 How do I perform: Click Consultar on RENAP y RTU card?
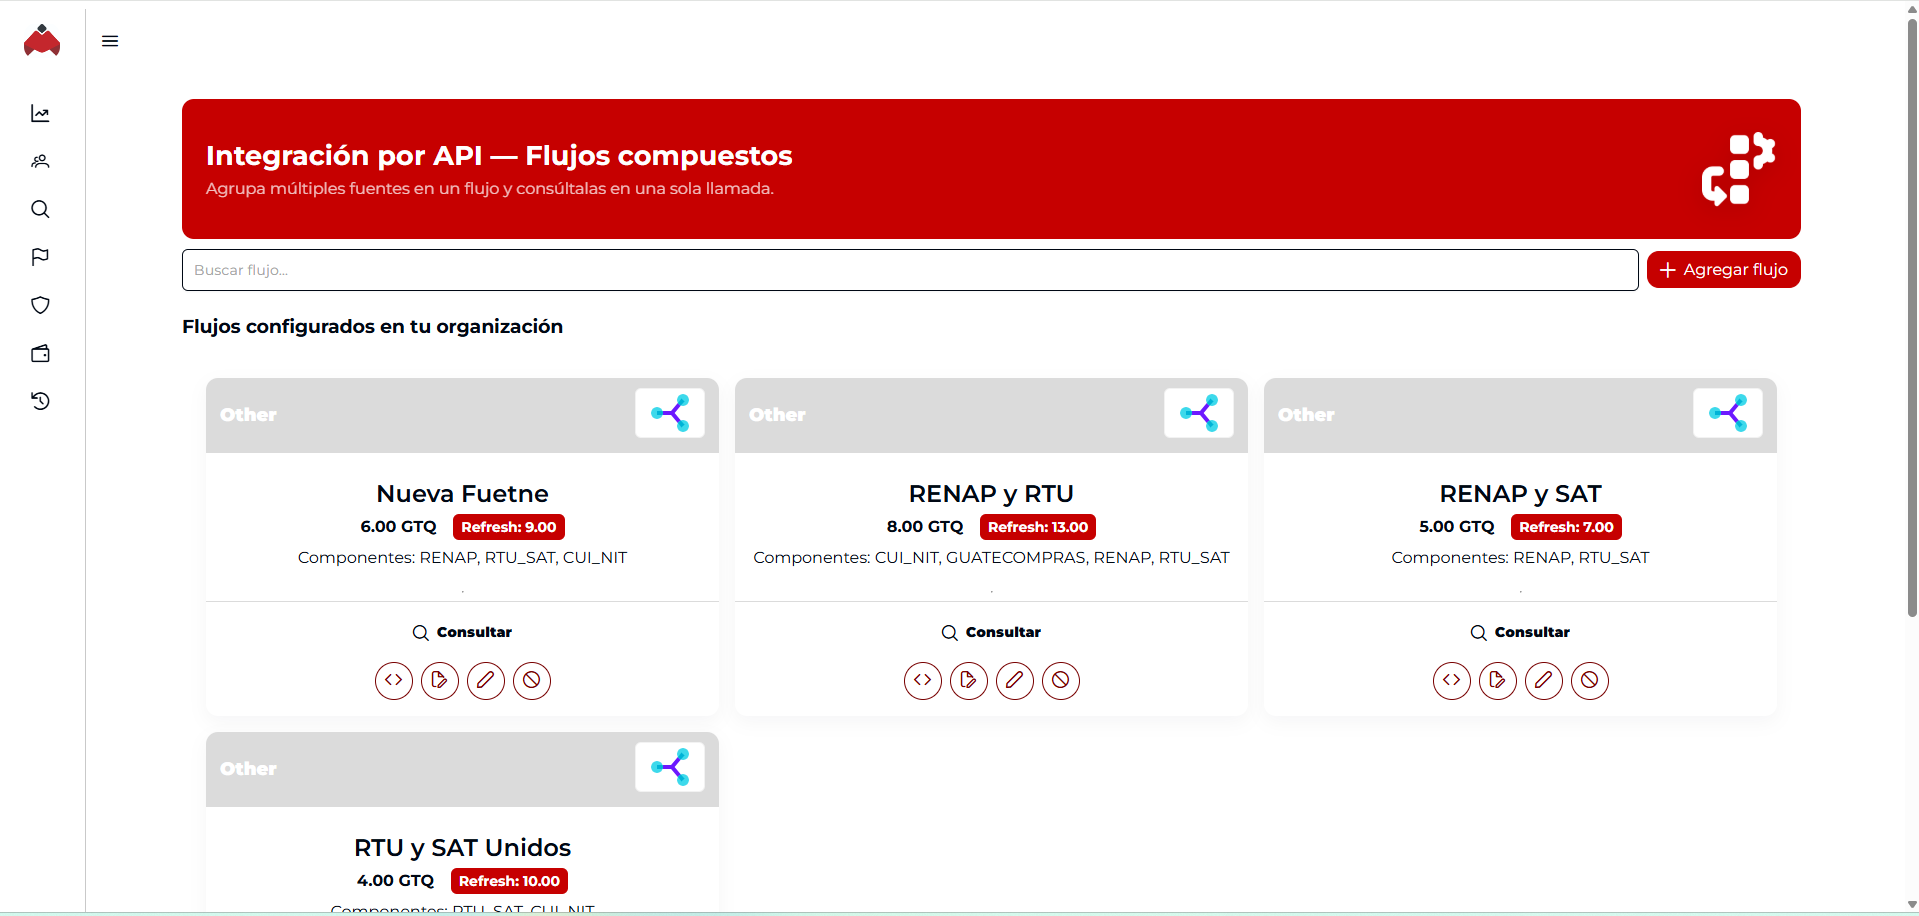point(991,632)
